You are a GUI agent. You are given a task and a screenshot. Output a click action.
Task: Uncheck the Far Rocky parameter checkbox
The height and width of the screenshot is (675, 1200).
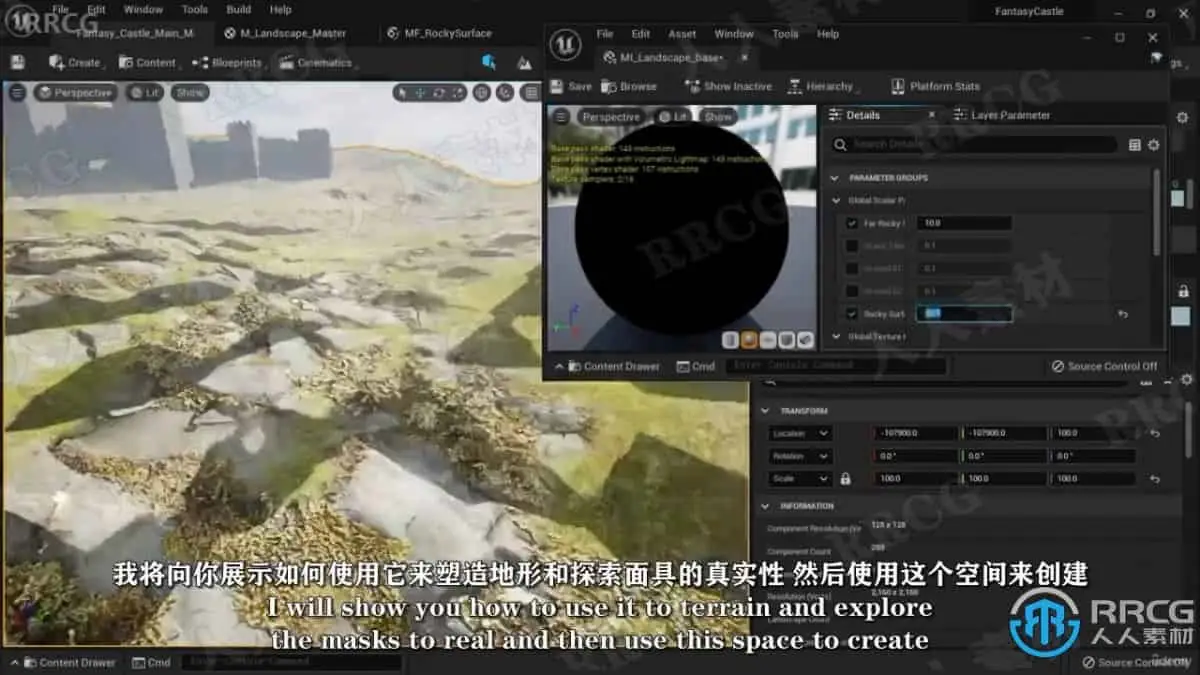tap(852, 223)
